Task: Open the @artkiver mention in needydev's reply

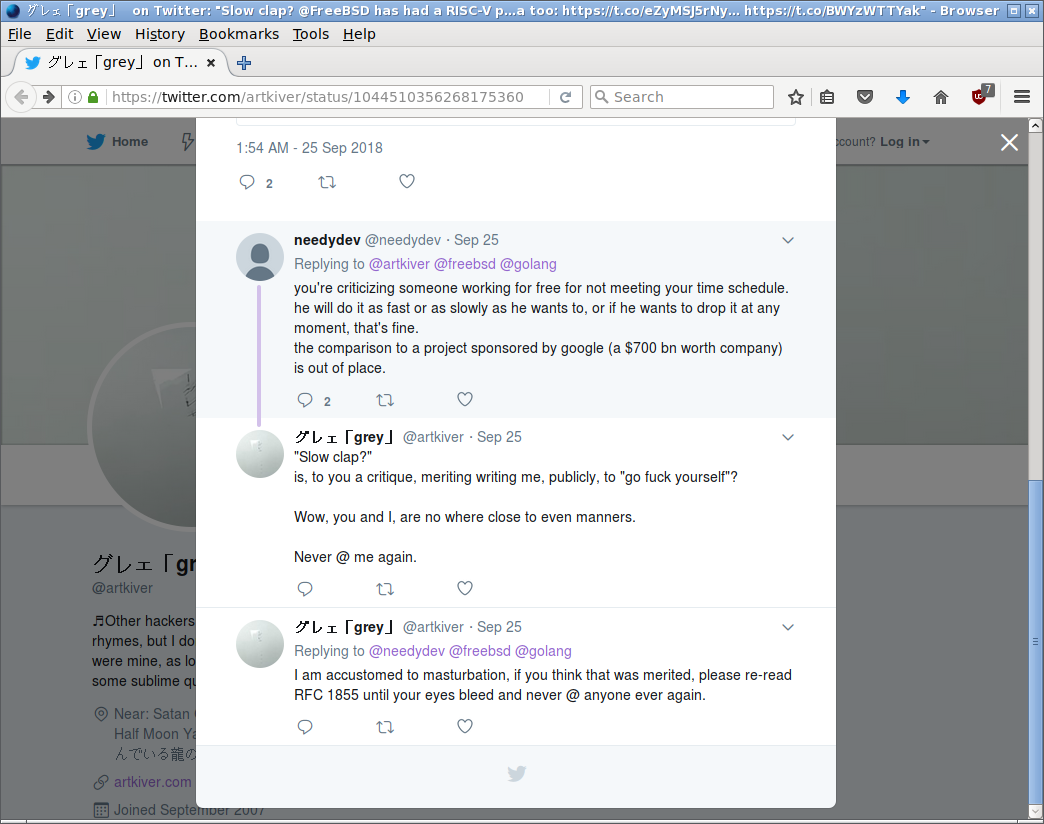Action: tap(399, 264)
